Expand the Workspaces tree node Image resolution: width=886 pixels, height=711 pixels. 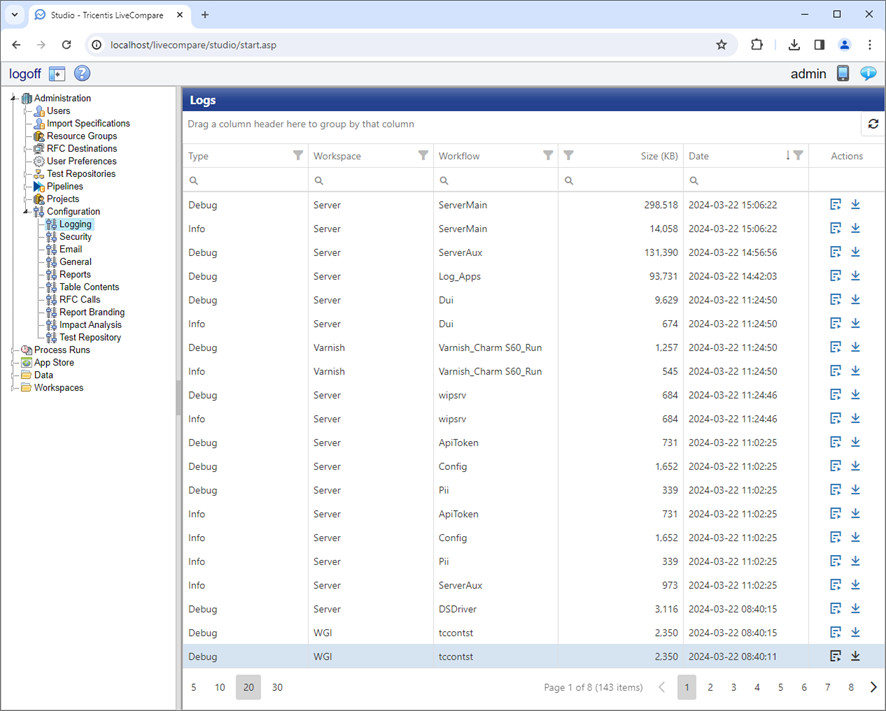point(14,388)
